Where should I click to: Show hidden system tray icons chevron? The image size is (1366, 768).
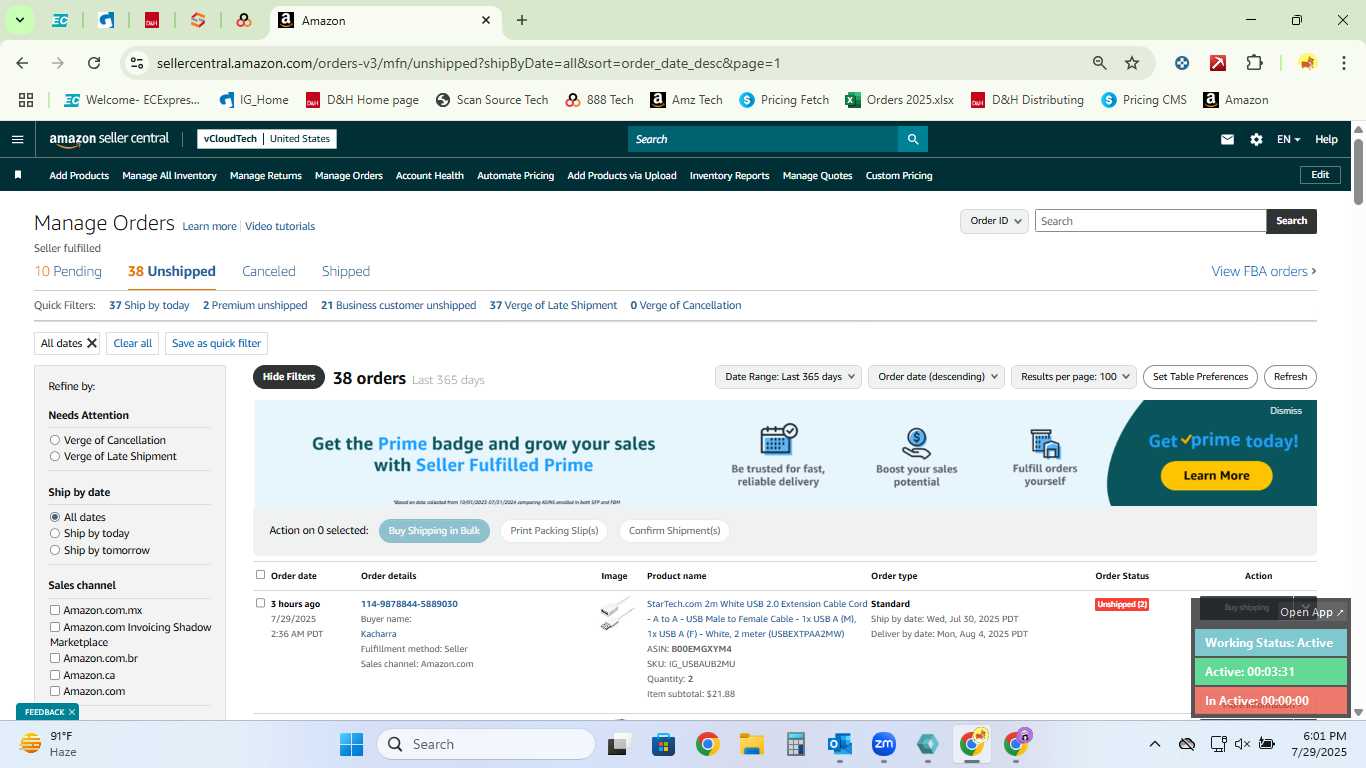point(1154,744)
